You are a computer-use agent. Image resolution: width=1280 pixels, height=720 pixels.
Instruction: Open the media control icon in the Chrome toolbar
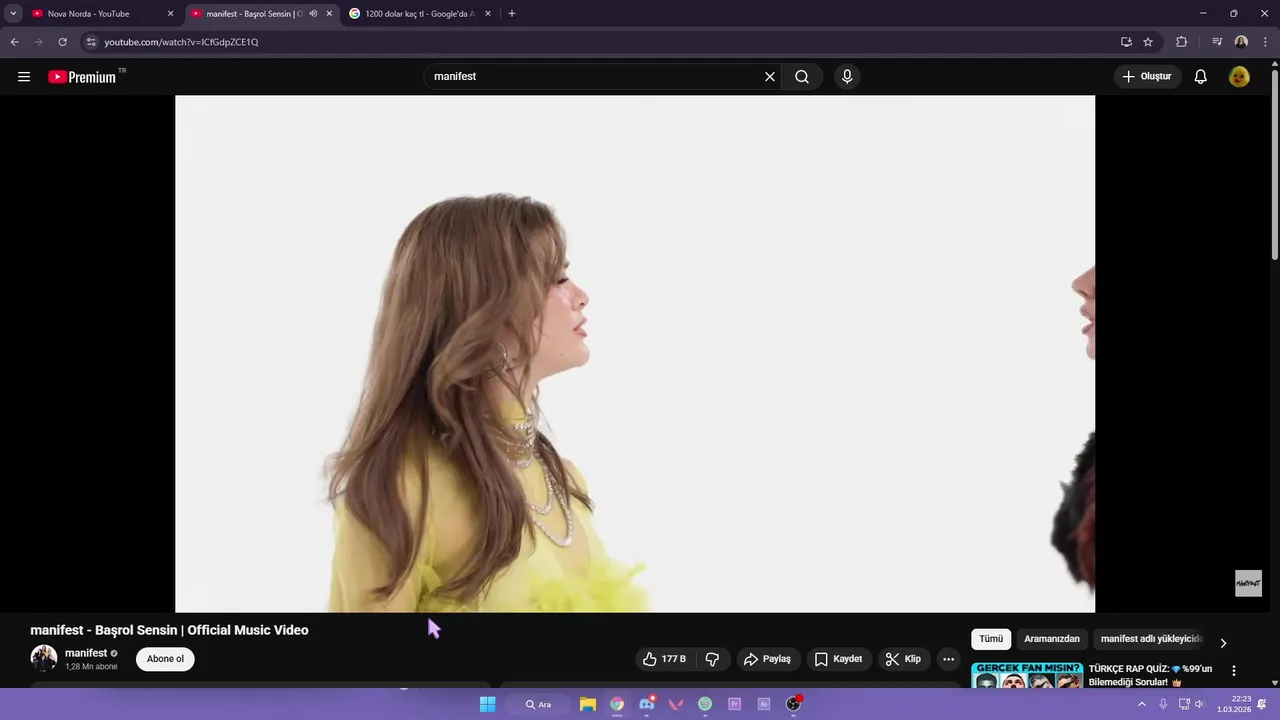point(1217,42)
